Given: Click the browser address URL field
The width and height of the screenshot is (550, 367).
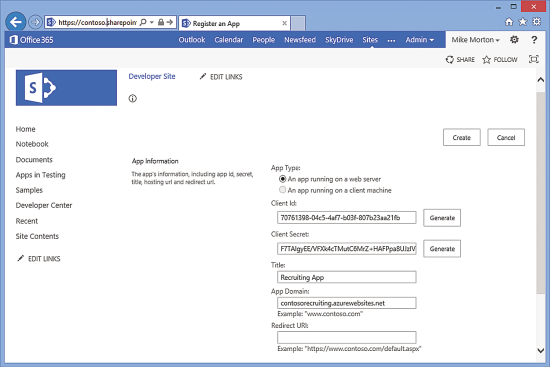Looking at the screenshot, I should 97,22.
